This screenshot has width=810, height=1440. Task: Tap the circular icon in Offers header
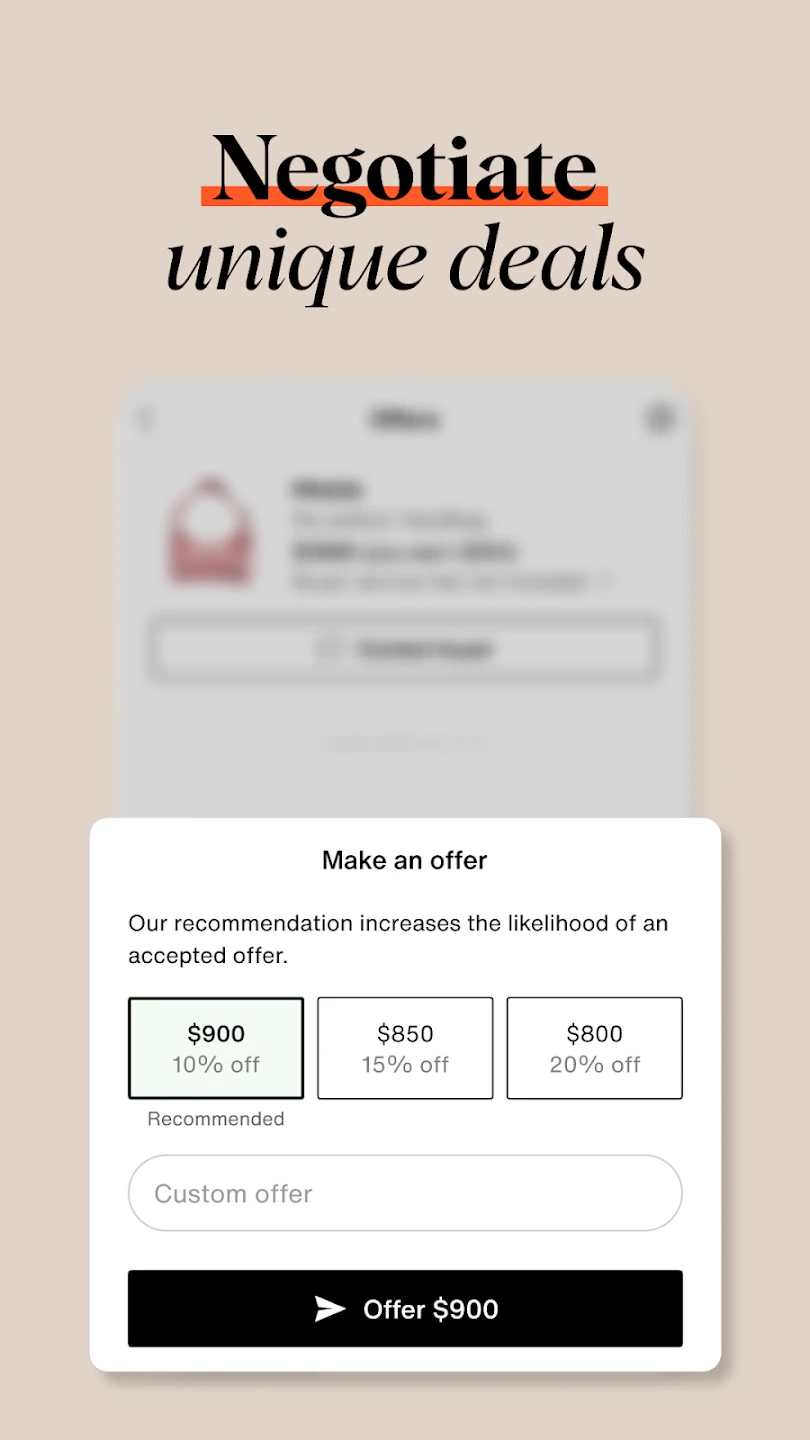[x=660, y=418]
